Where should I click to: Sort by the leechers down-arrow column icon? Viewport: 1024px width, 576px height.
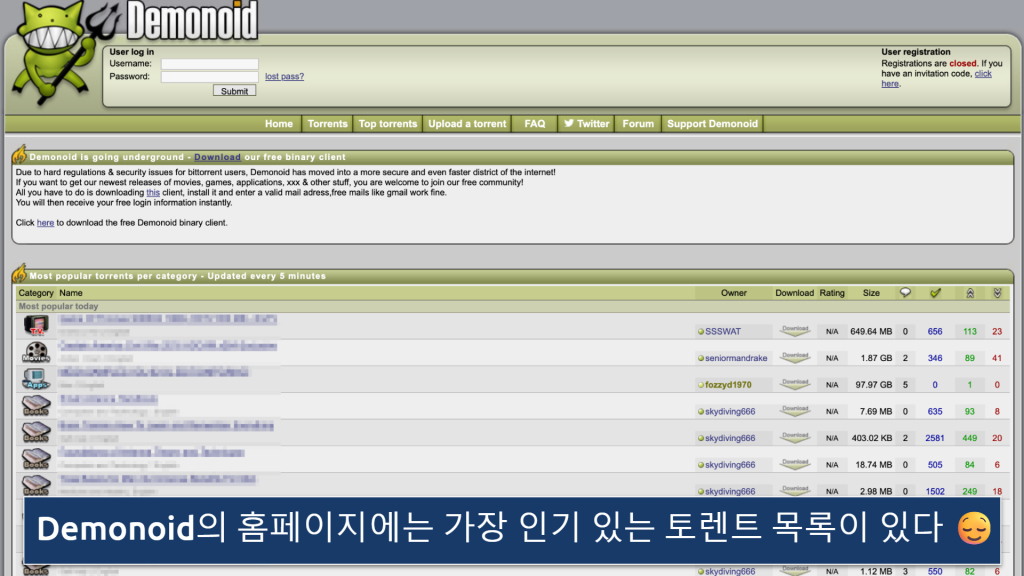[x=997, y=293]
